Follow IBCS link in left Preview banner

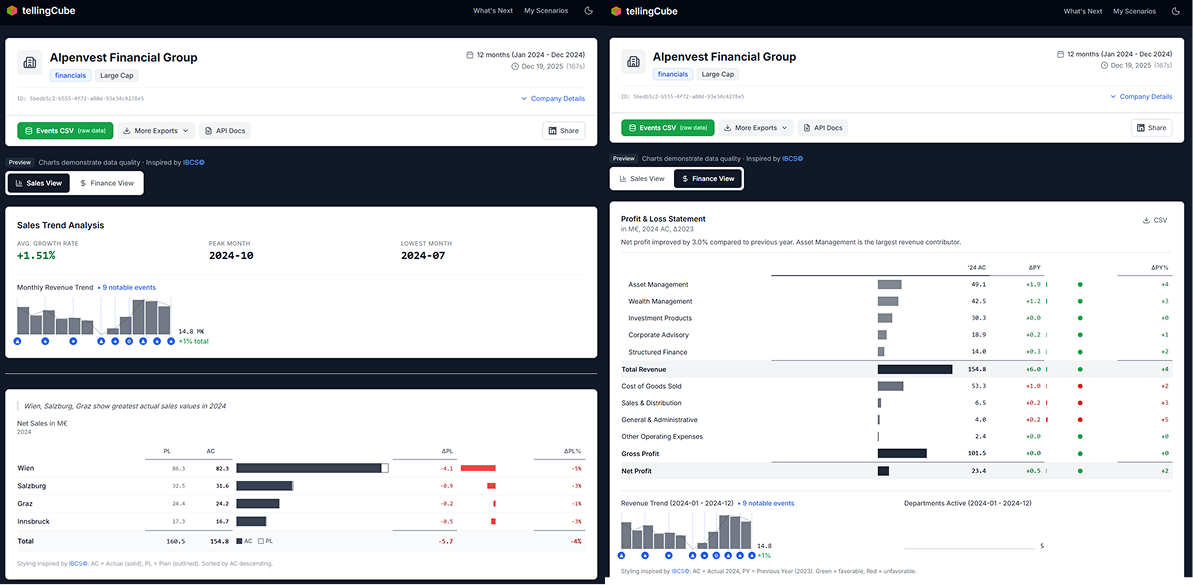coord(194,162)
